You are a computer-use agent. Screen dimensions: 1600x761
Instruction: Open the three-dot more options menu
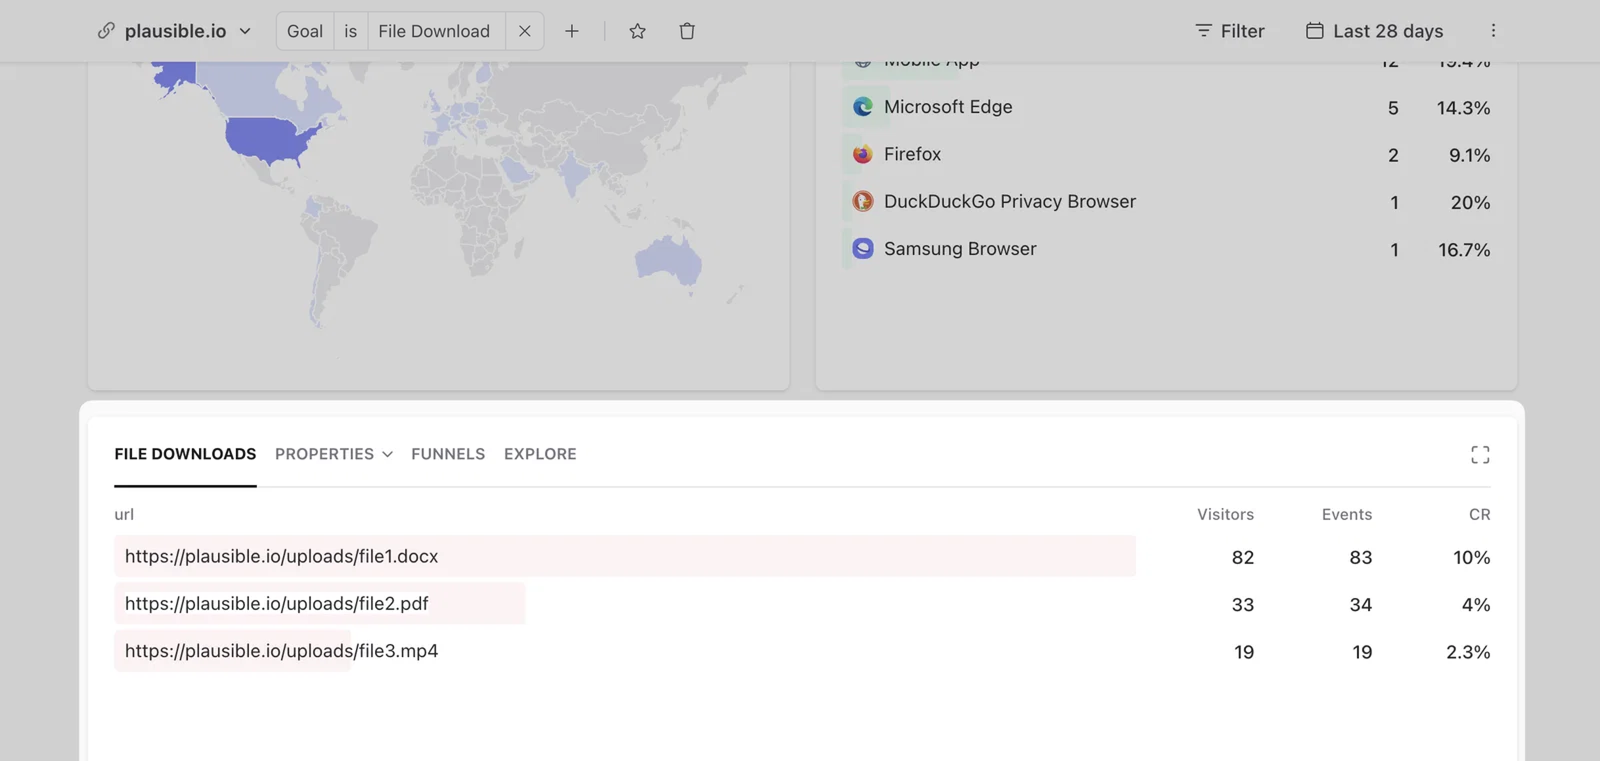pyautogui.click(x=1493, y=31)
